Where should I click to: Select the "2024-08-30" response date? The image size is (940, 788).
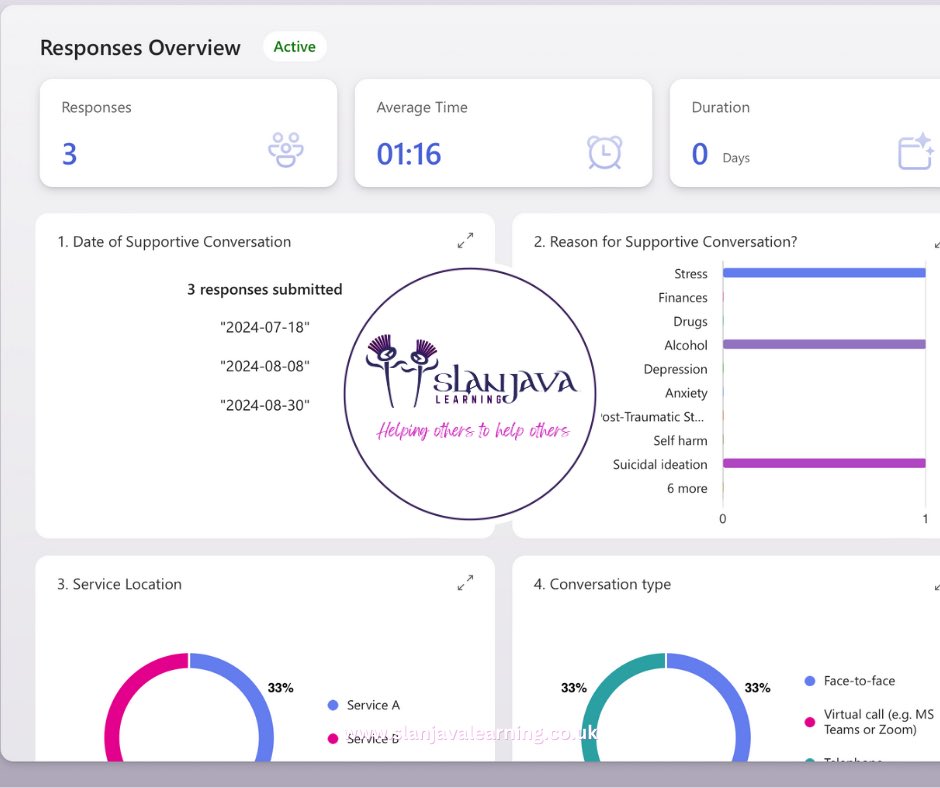coord(264,405)
